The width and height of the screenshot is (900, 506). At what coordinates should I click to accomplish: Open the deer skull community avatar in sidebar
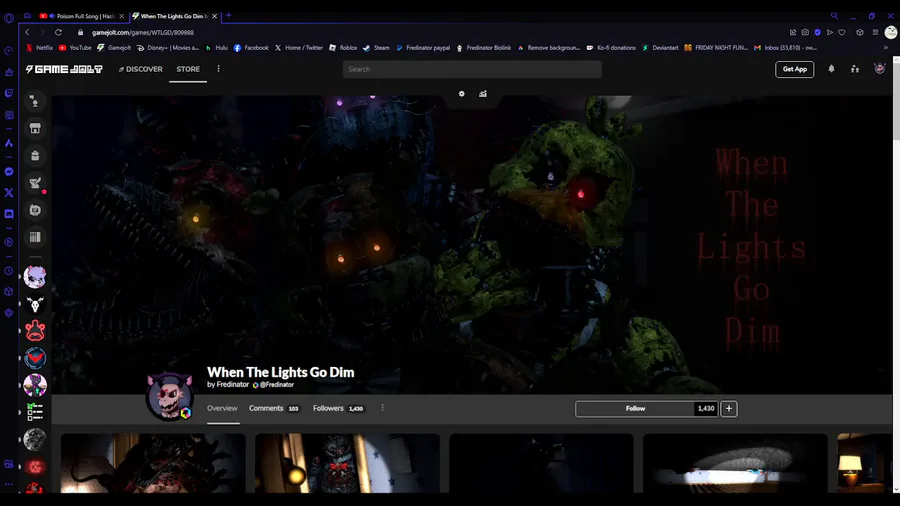click(x=35, y=304)
